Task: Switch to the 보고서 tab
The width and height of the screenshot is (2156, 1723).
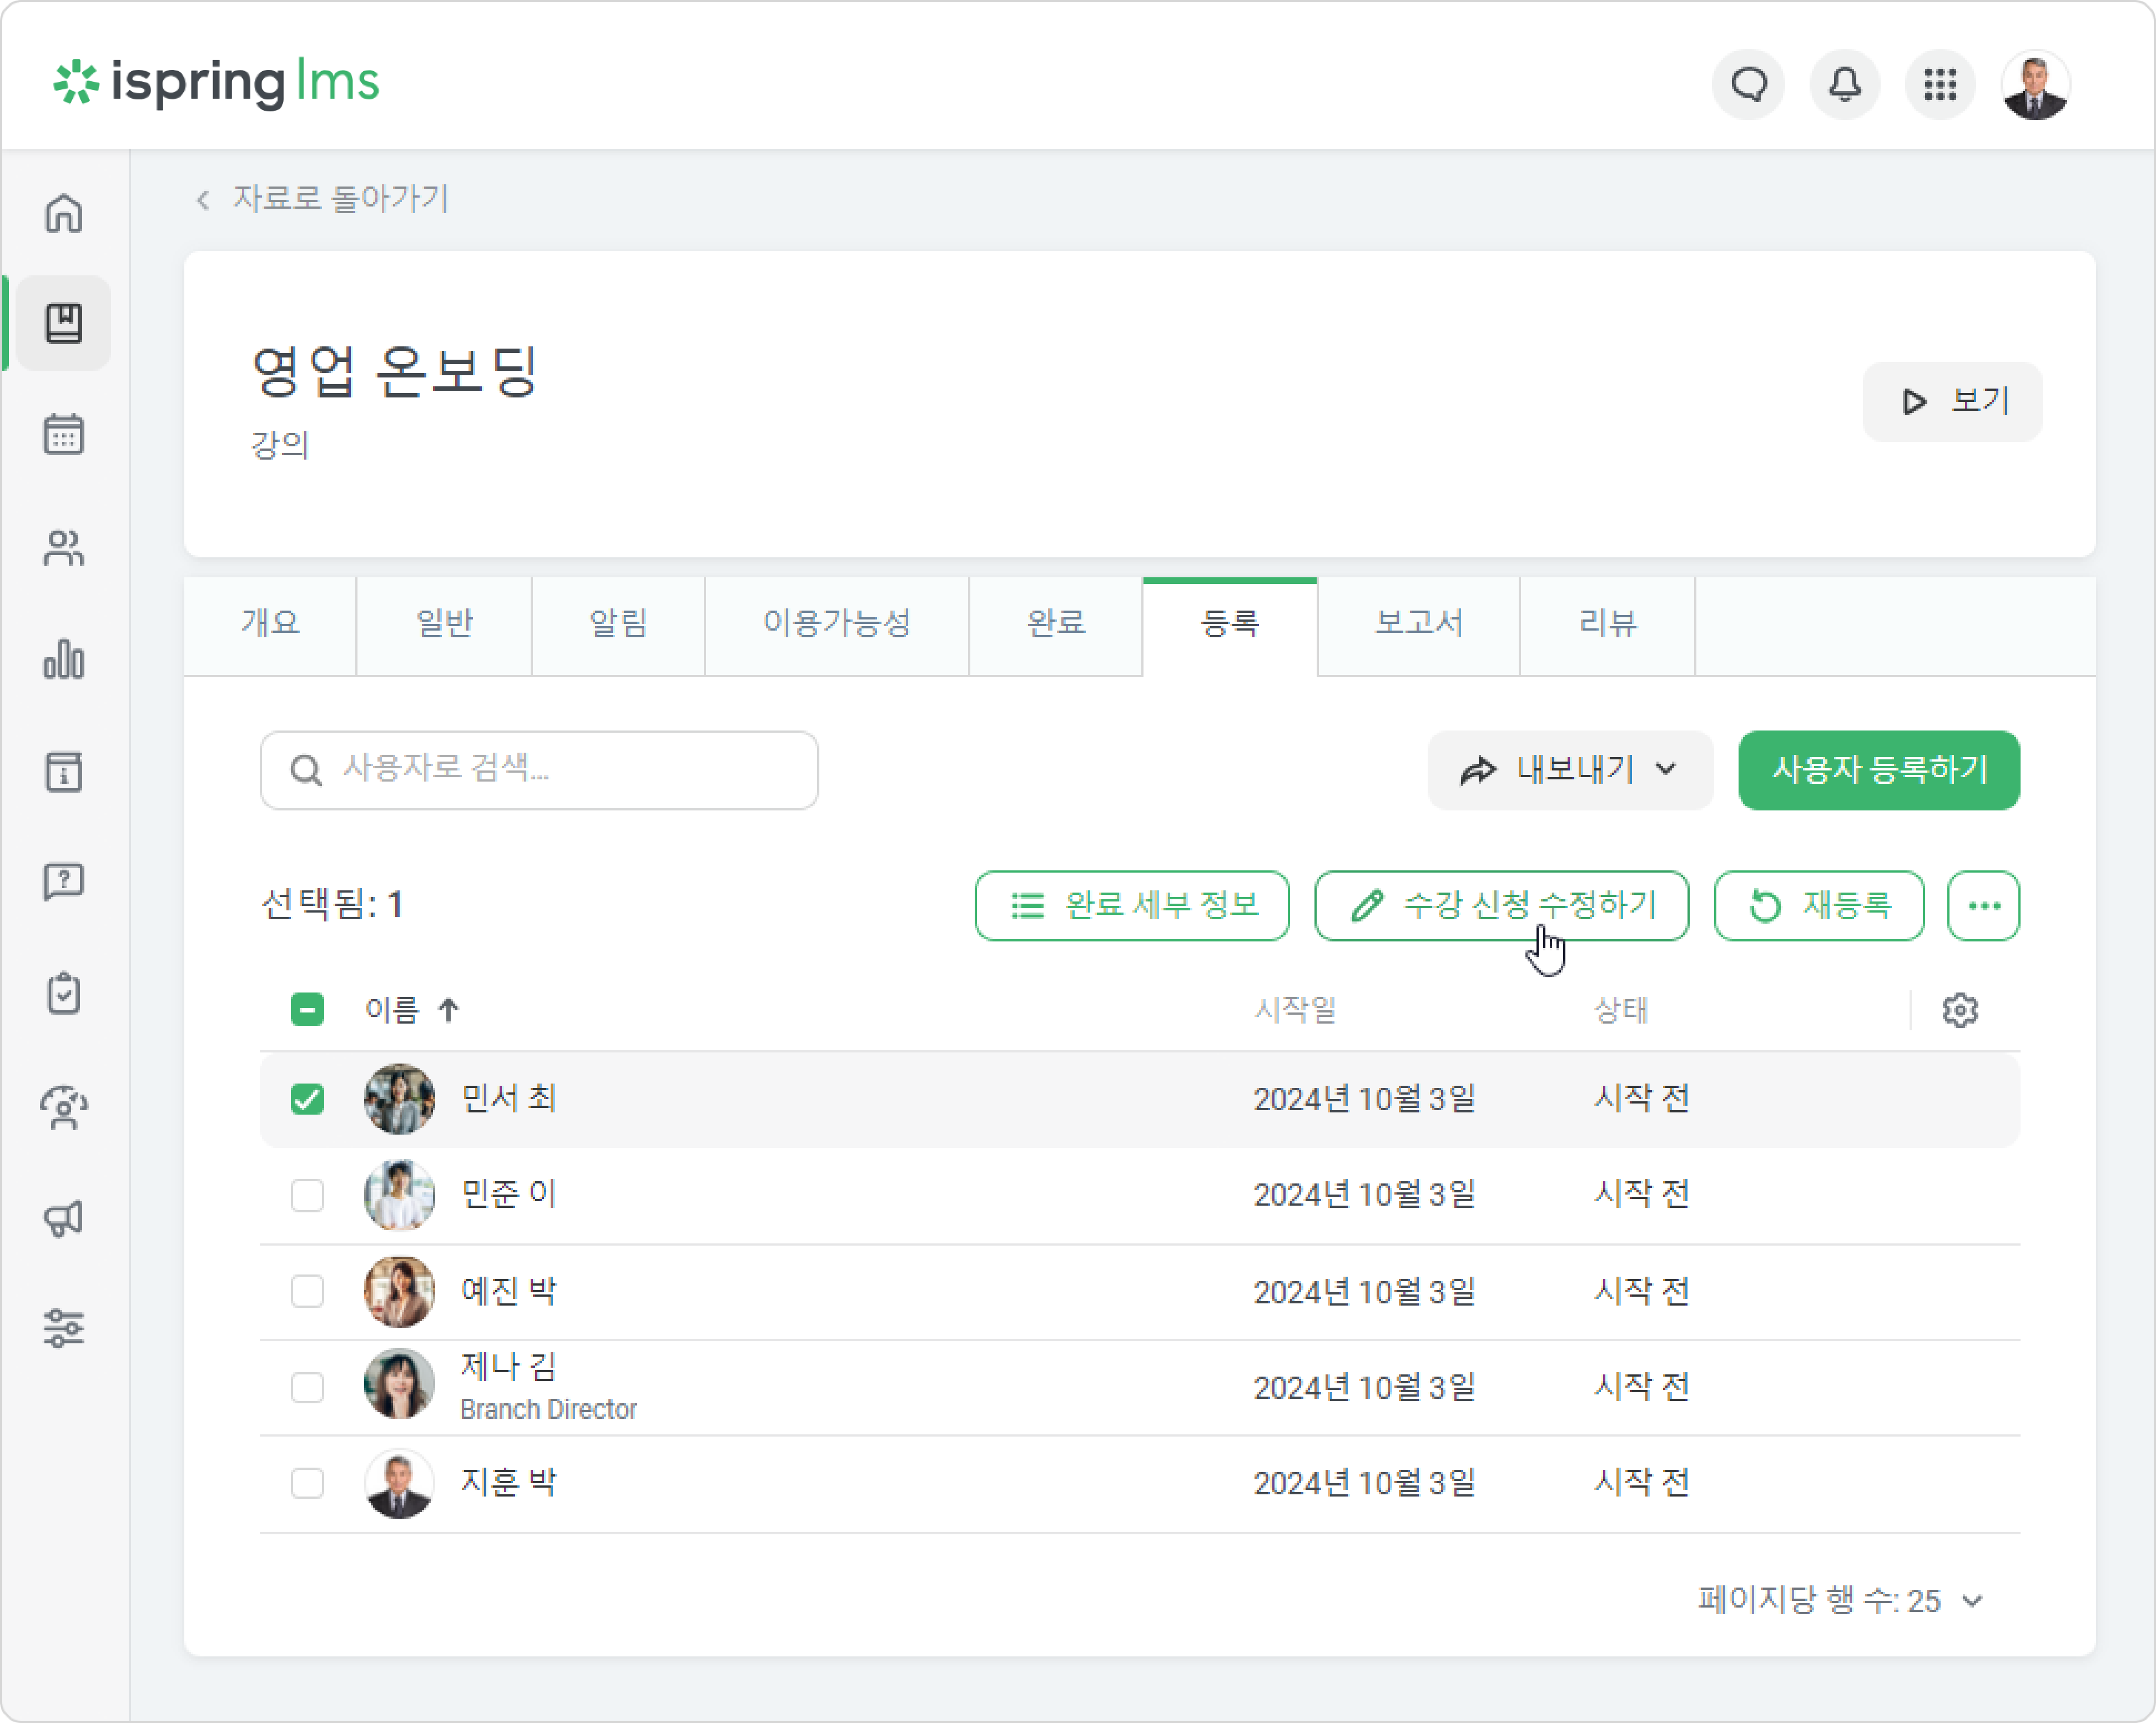Action: pos(1419,624)
